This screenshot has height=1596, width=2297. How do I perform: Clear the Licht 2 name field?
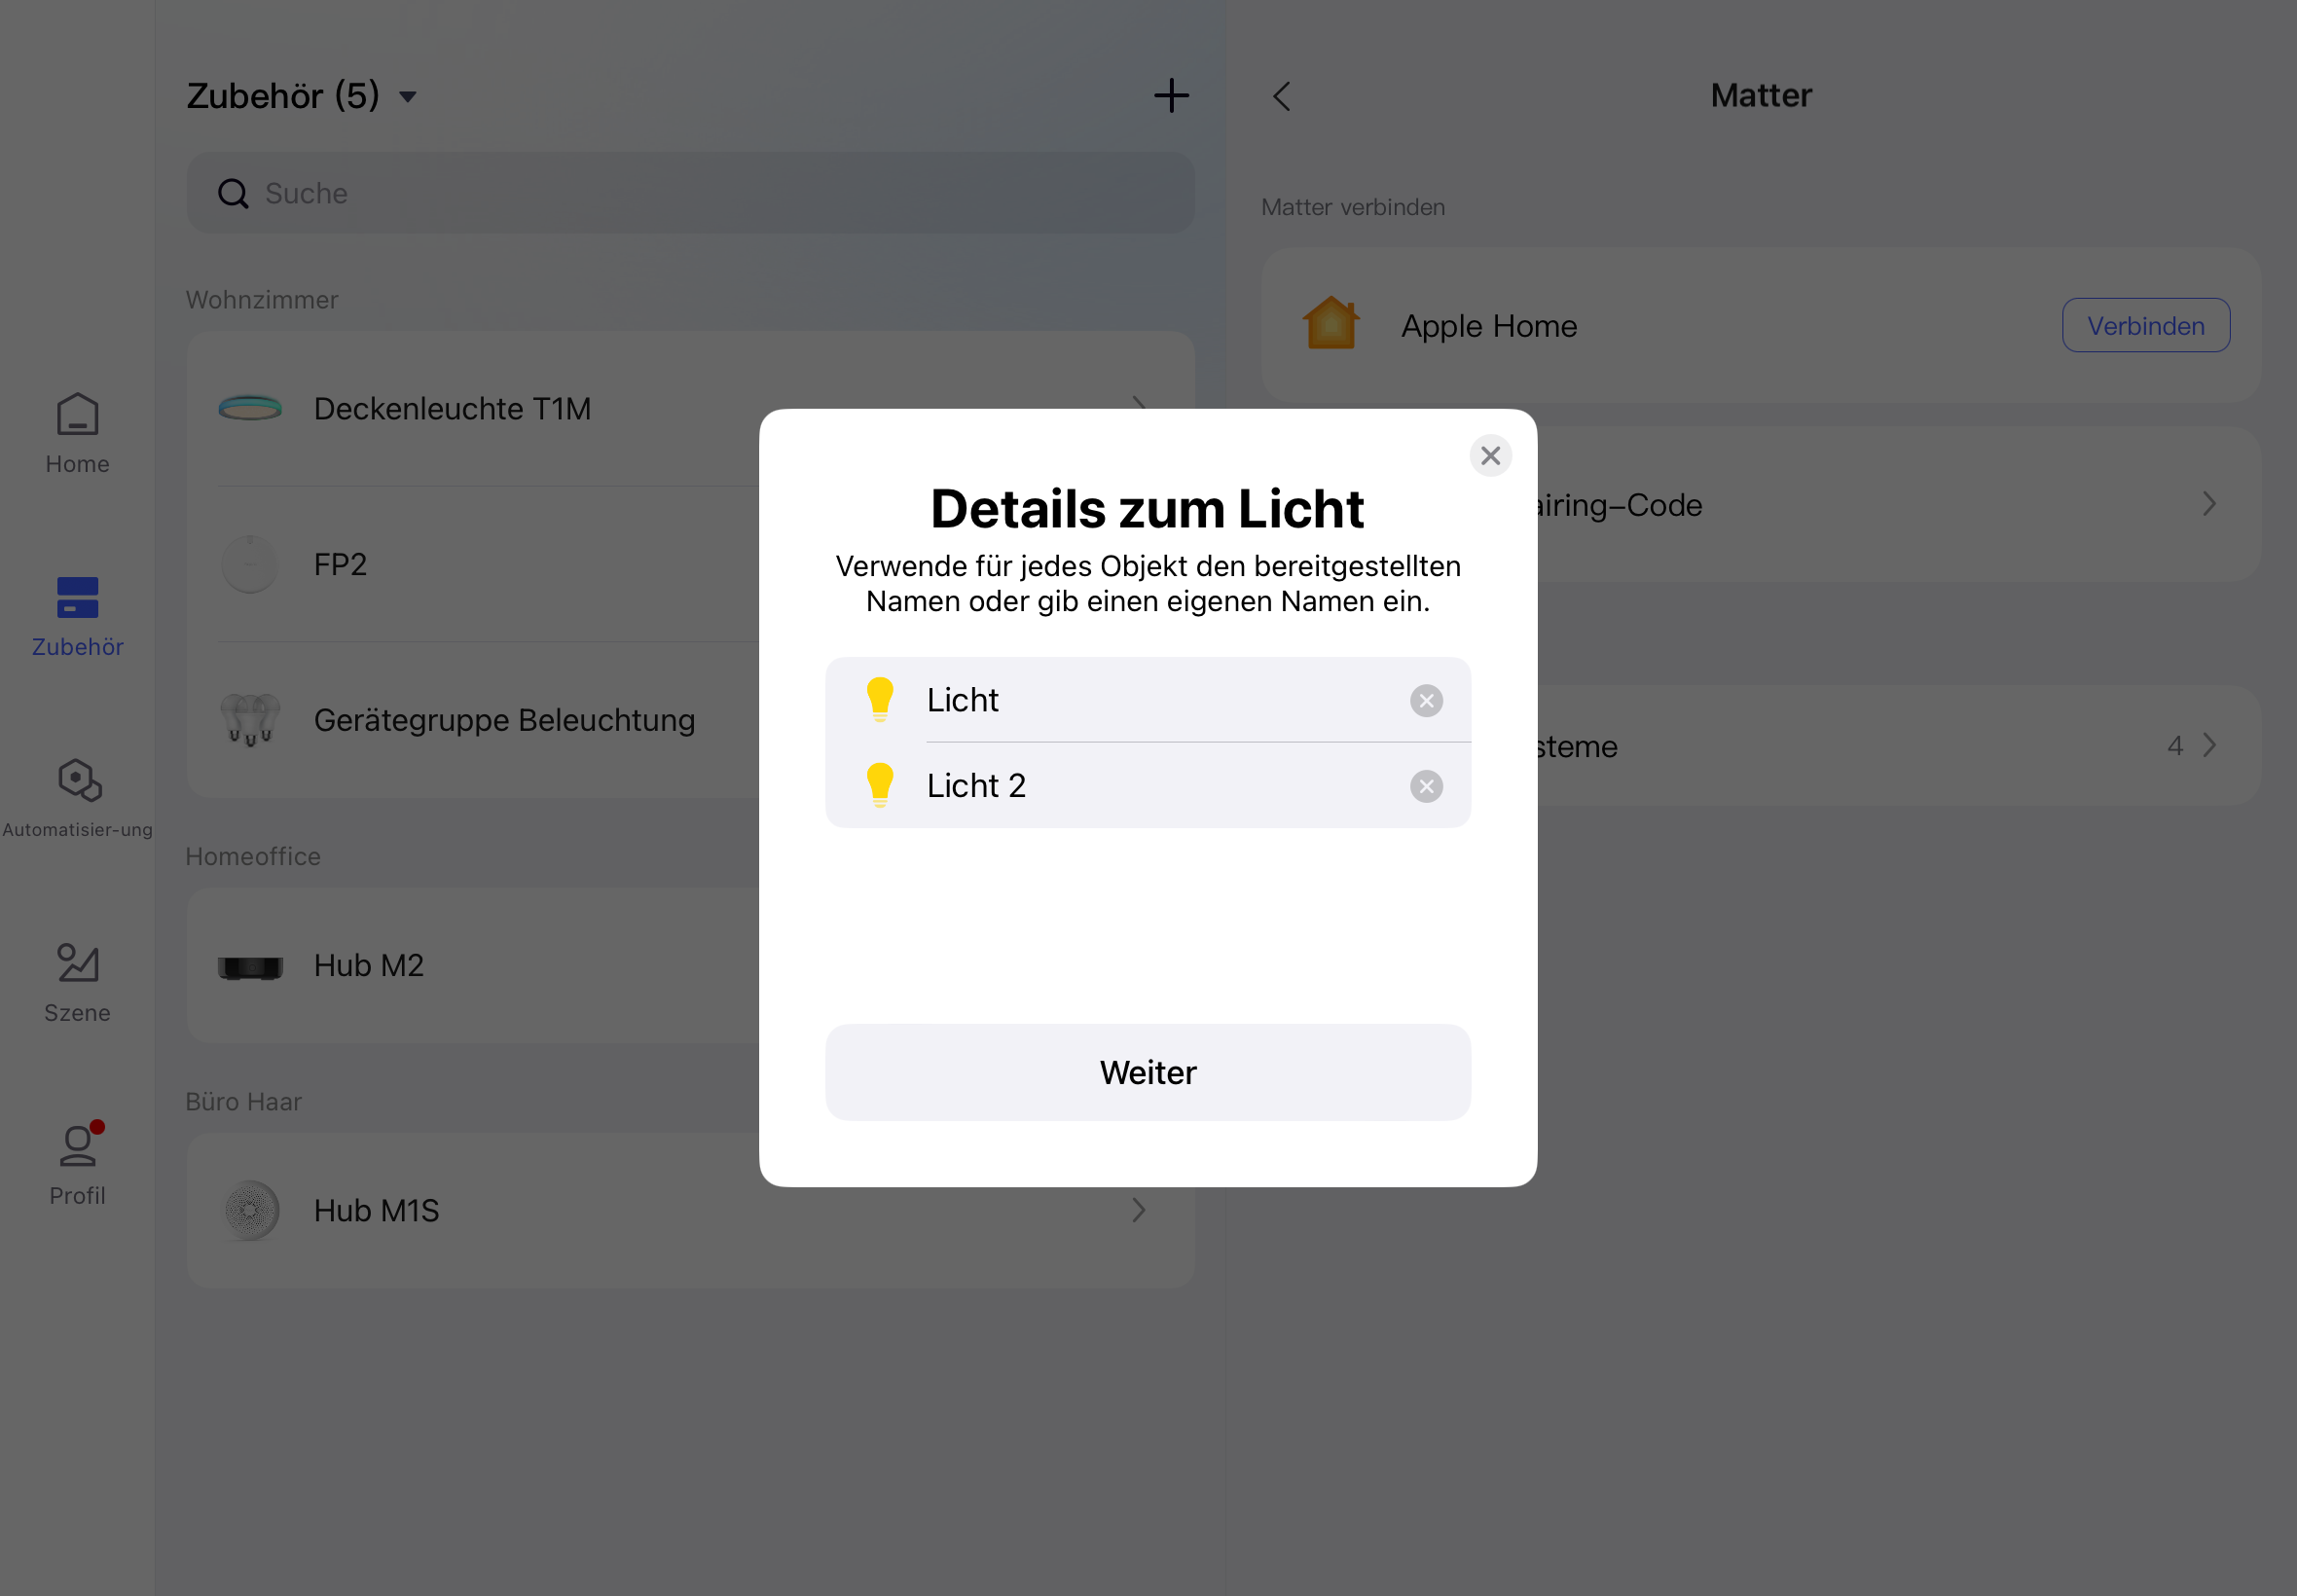(1426, 786)
